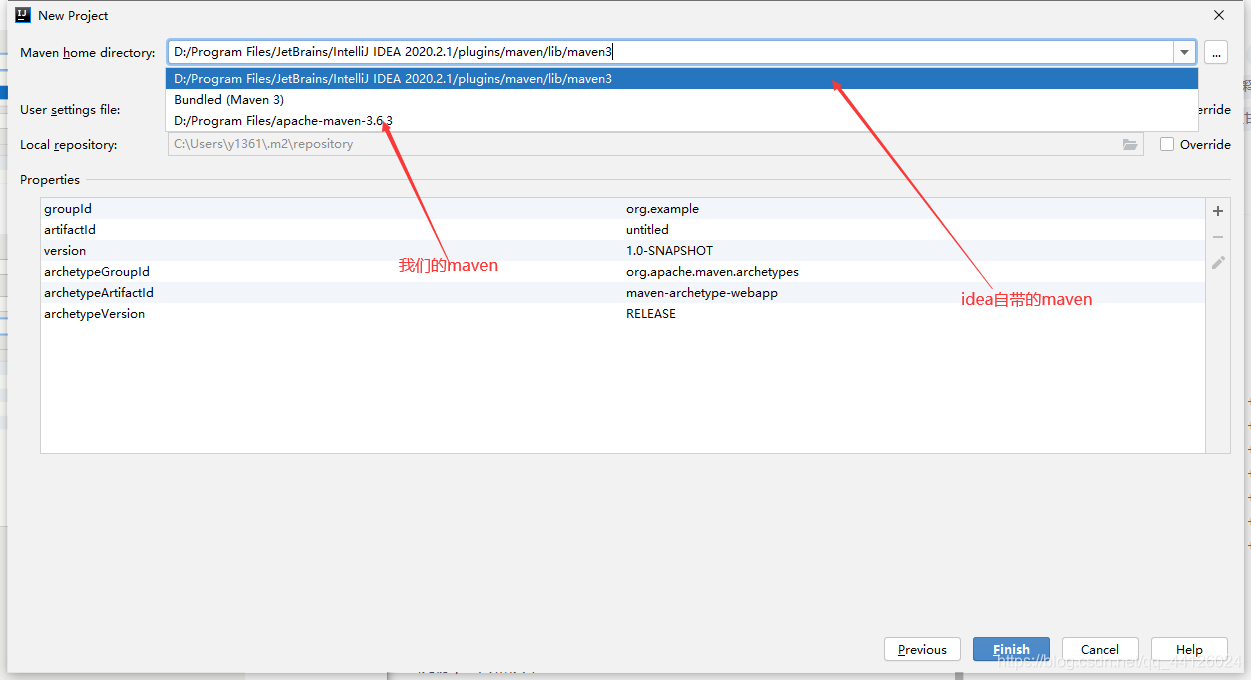The height and width of the screenshot is (680, 1251).
Task: Click the IntelliJ logo in title bar
Action: click(x=23, y=15)
